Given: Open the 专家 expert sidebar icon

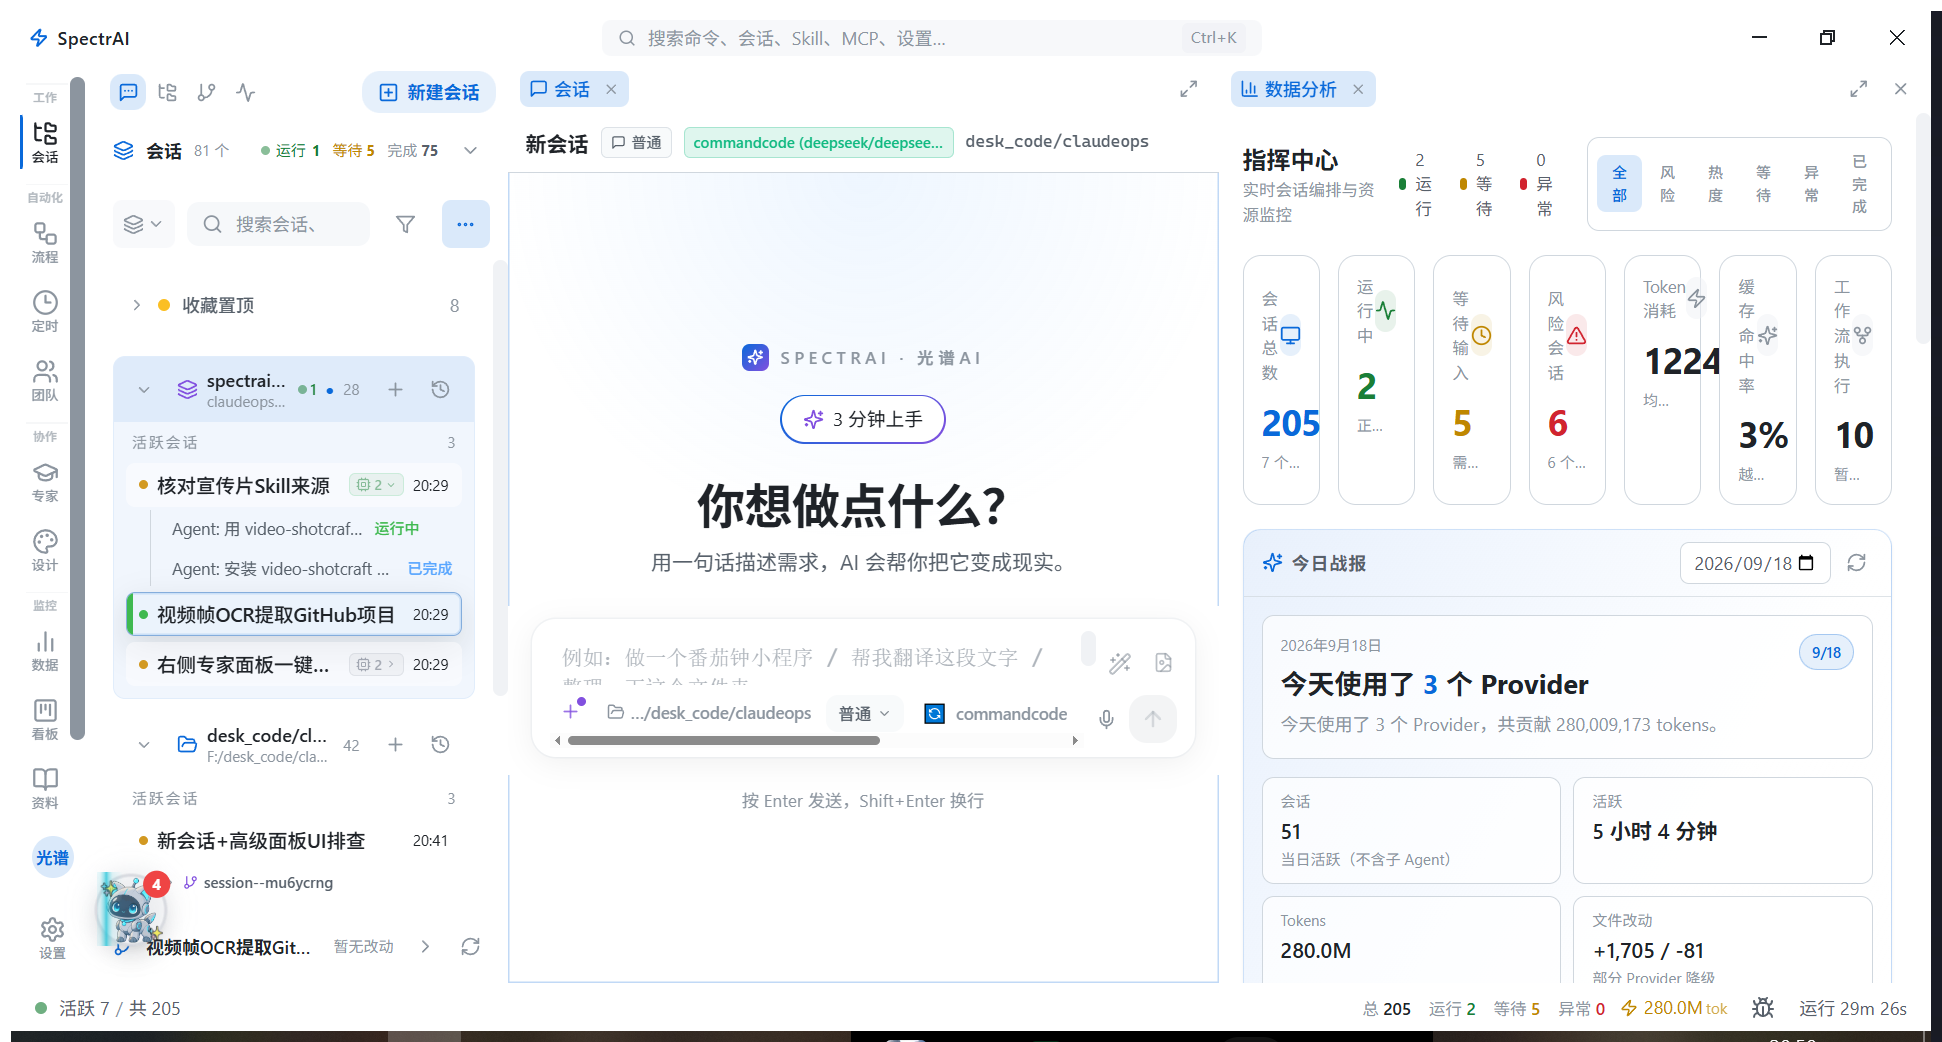Looking at the screenshot, I should 45,481.
